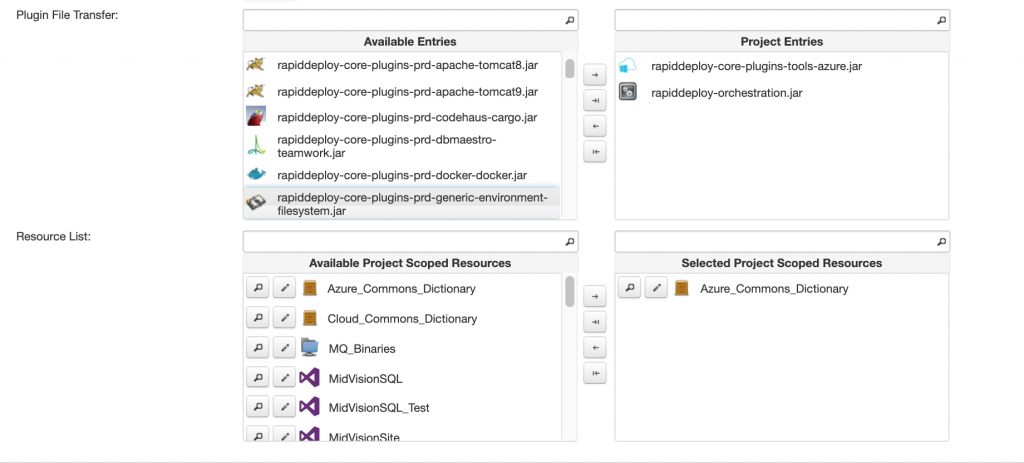
Task: Click search icon next to Azure_Commons_Dictionary in available resources
Action: (257, 288)
